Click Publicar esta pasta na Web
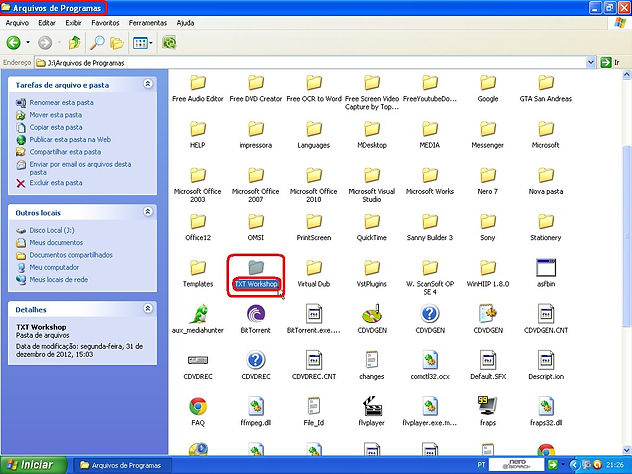 click(x=70, y=139)
